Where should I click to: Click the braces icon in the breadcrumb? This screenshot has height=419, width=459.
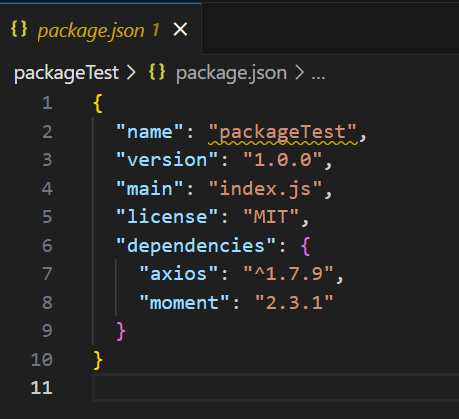(157, 72)
